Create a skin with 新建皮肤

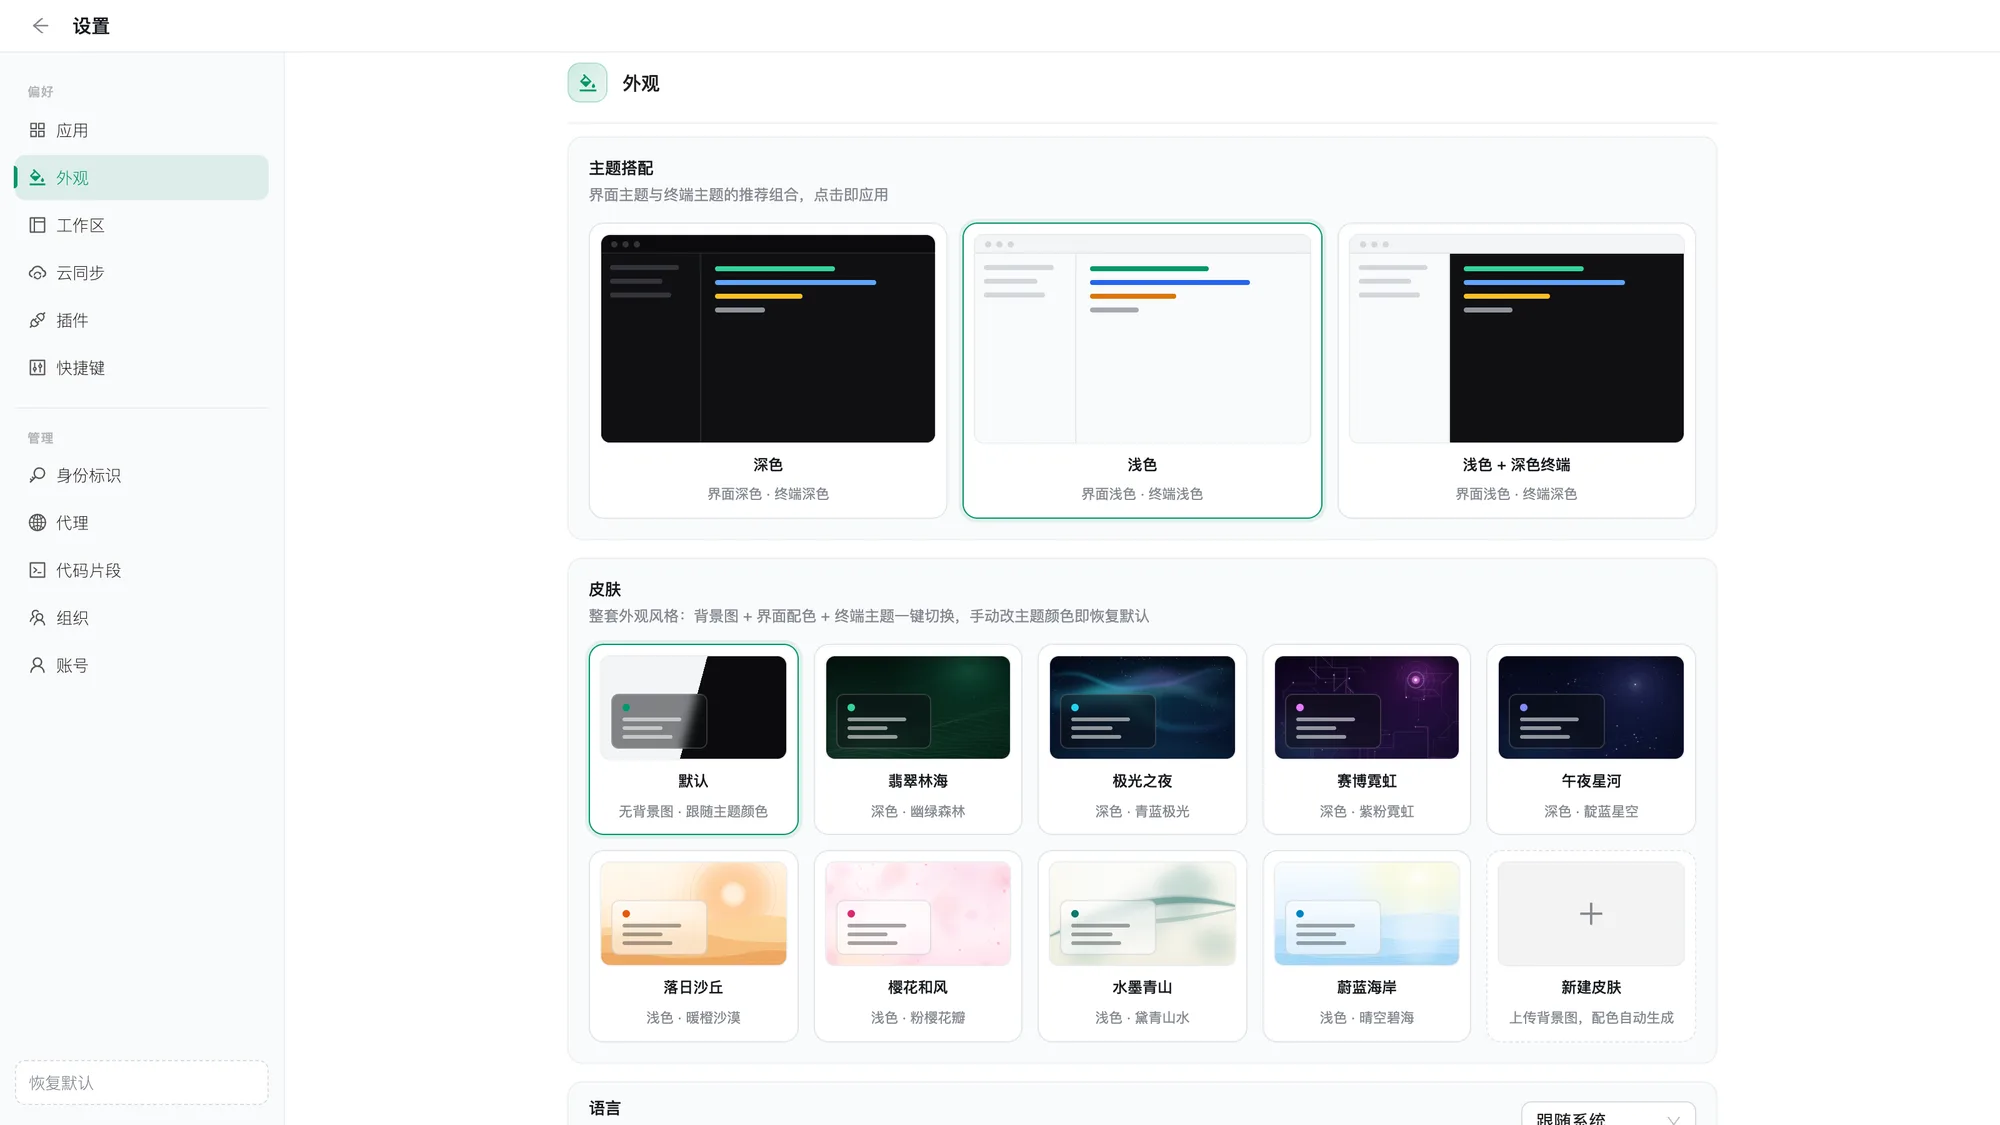tap(1591, 946)
